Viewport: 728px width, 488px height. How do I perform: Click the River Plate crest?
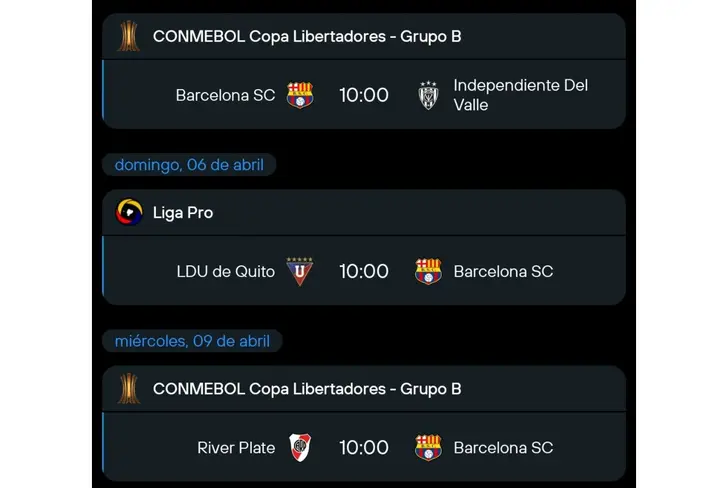coord(300,448)
